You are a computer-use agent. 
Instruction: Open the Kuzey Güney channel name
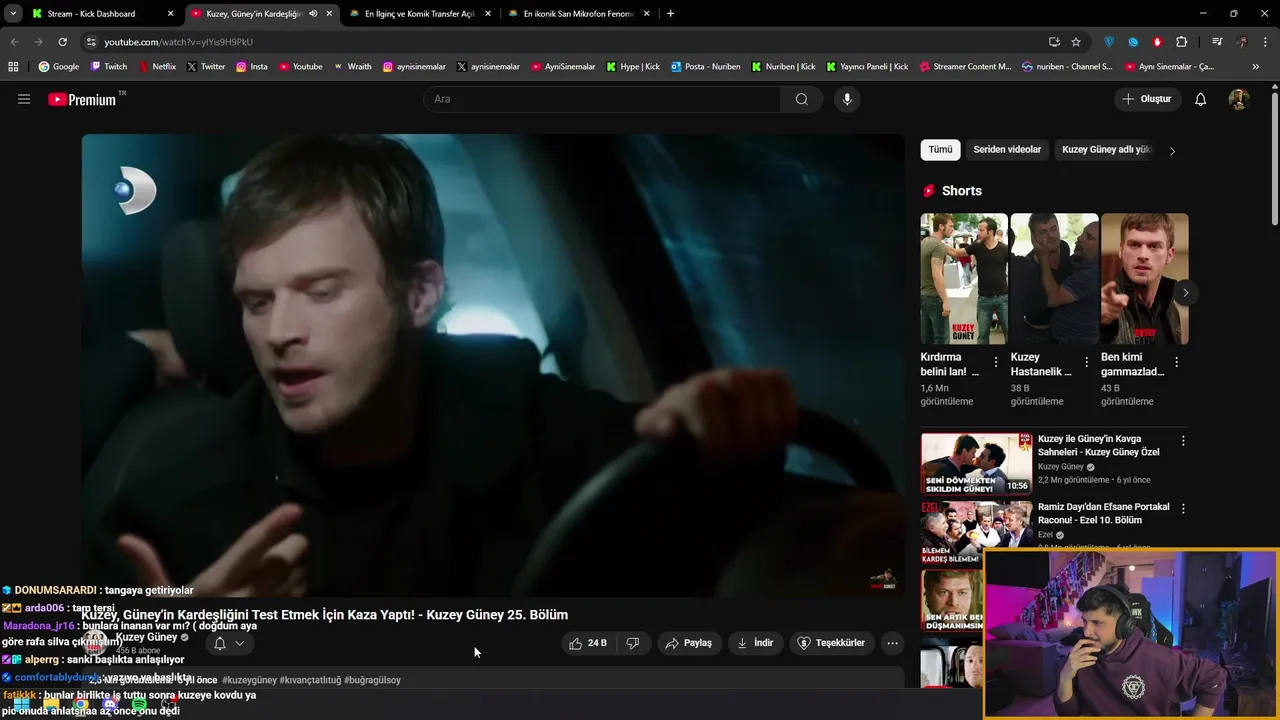[146, 637]
